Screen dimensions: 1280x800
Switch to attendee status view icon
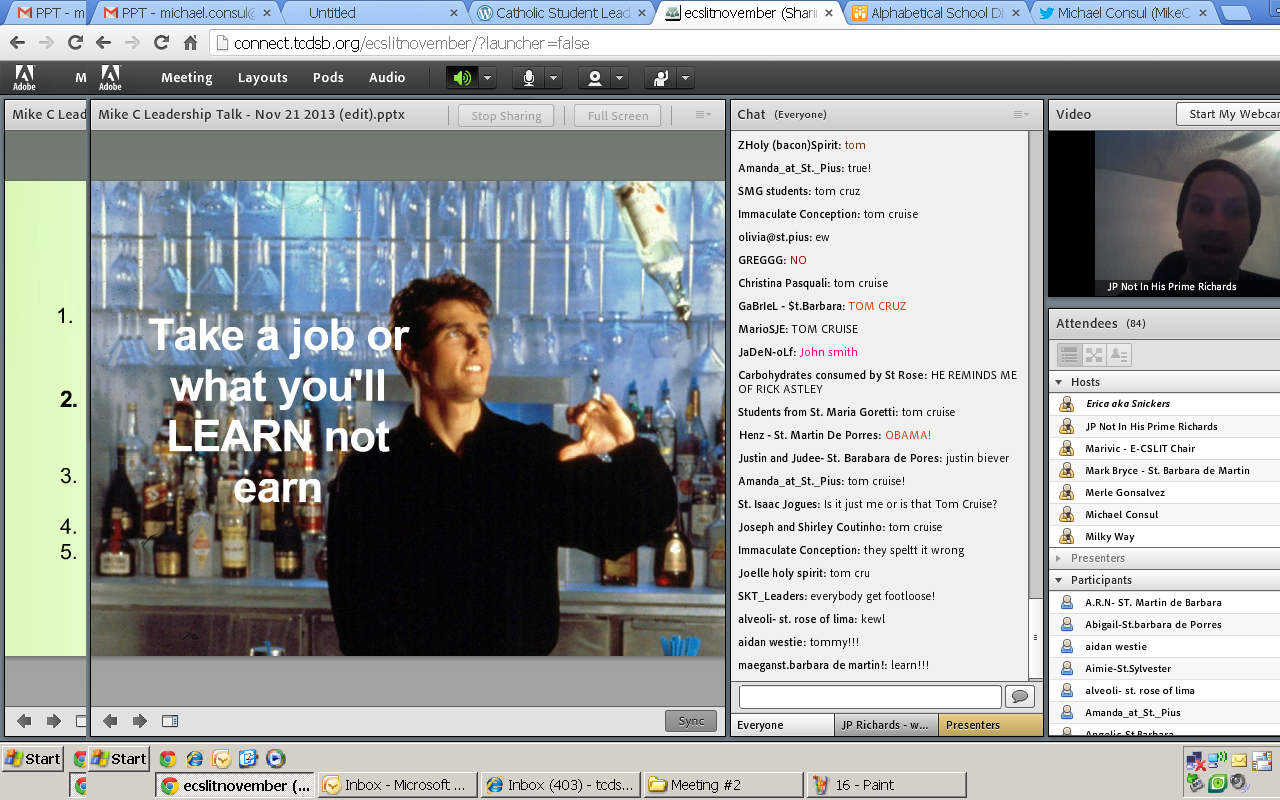[1119, 355]
